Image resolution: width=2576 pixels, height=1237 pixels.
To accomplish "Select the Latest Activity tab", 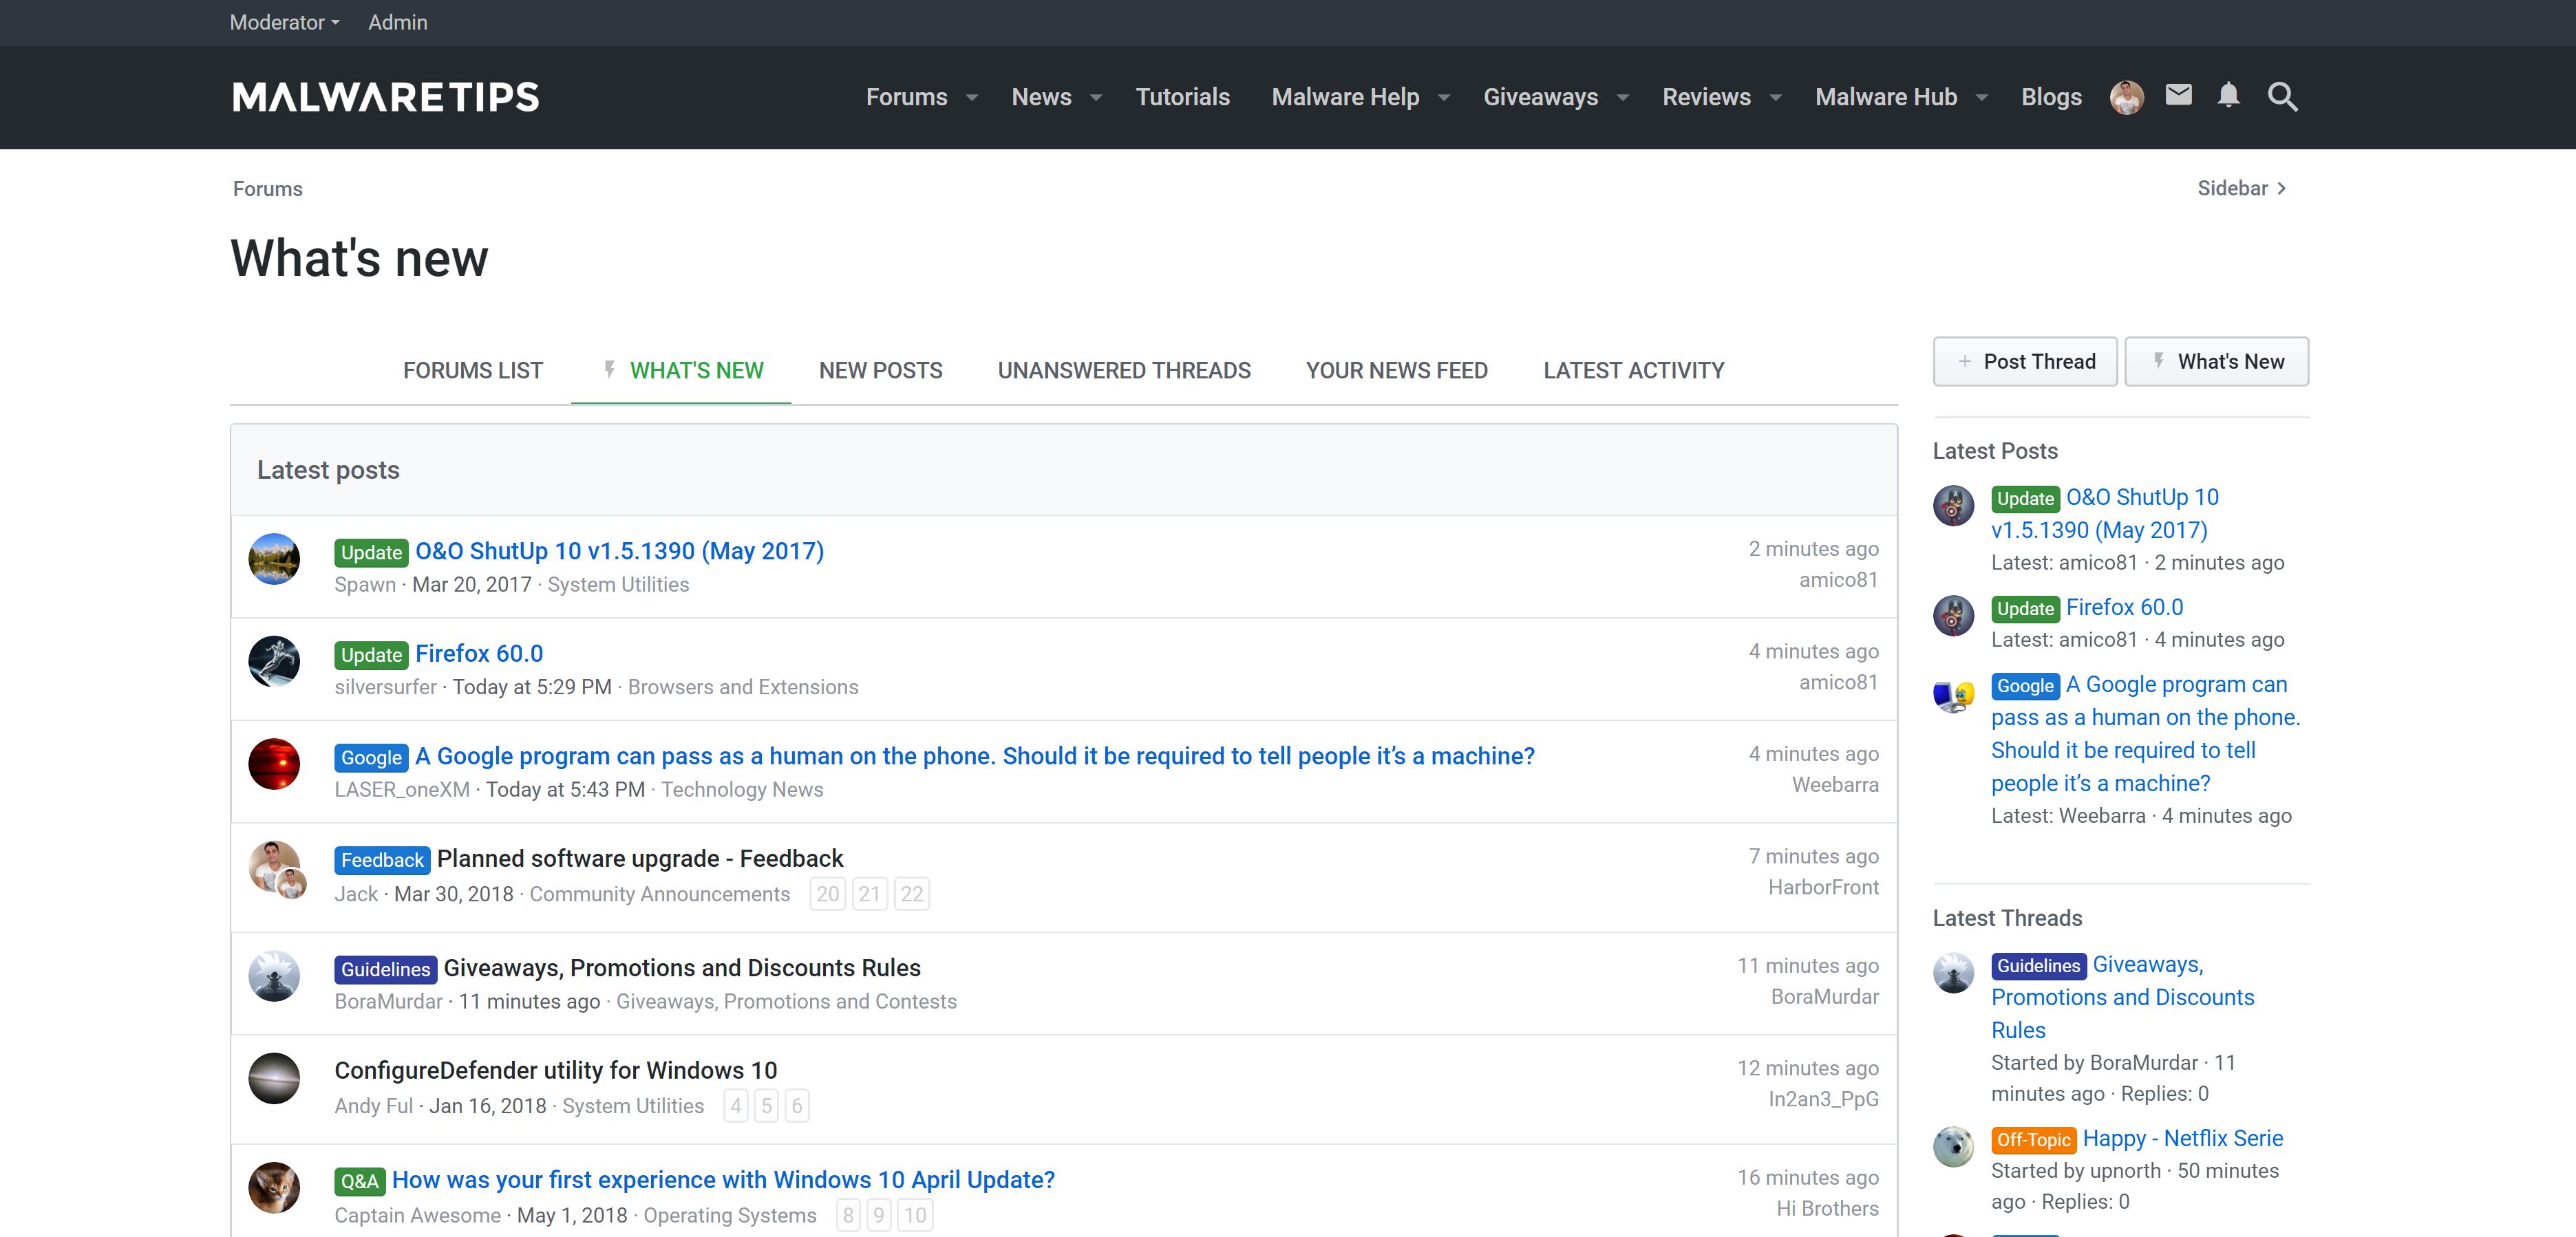I will tap(1633, 370).
